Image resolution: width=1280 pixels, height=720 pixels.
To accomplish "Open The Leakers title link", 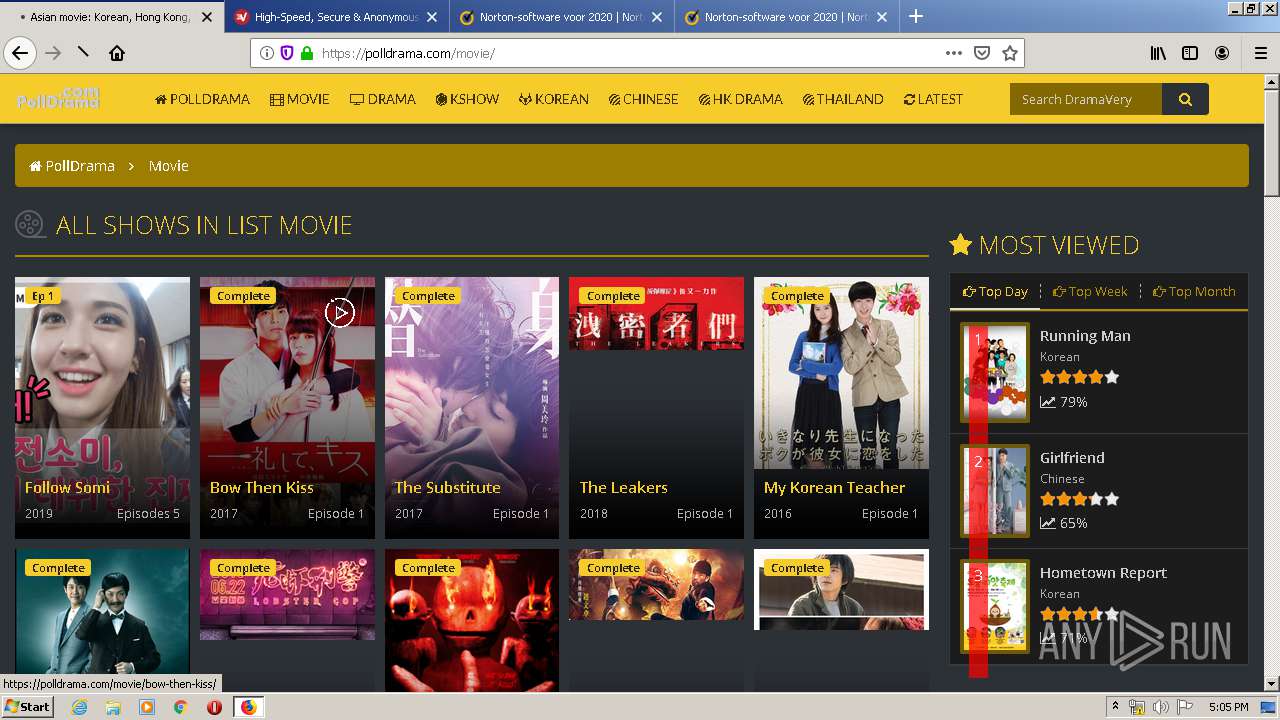I will tap(623, 487).
